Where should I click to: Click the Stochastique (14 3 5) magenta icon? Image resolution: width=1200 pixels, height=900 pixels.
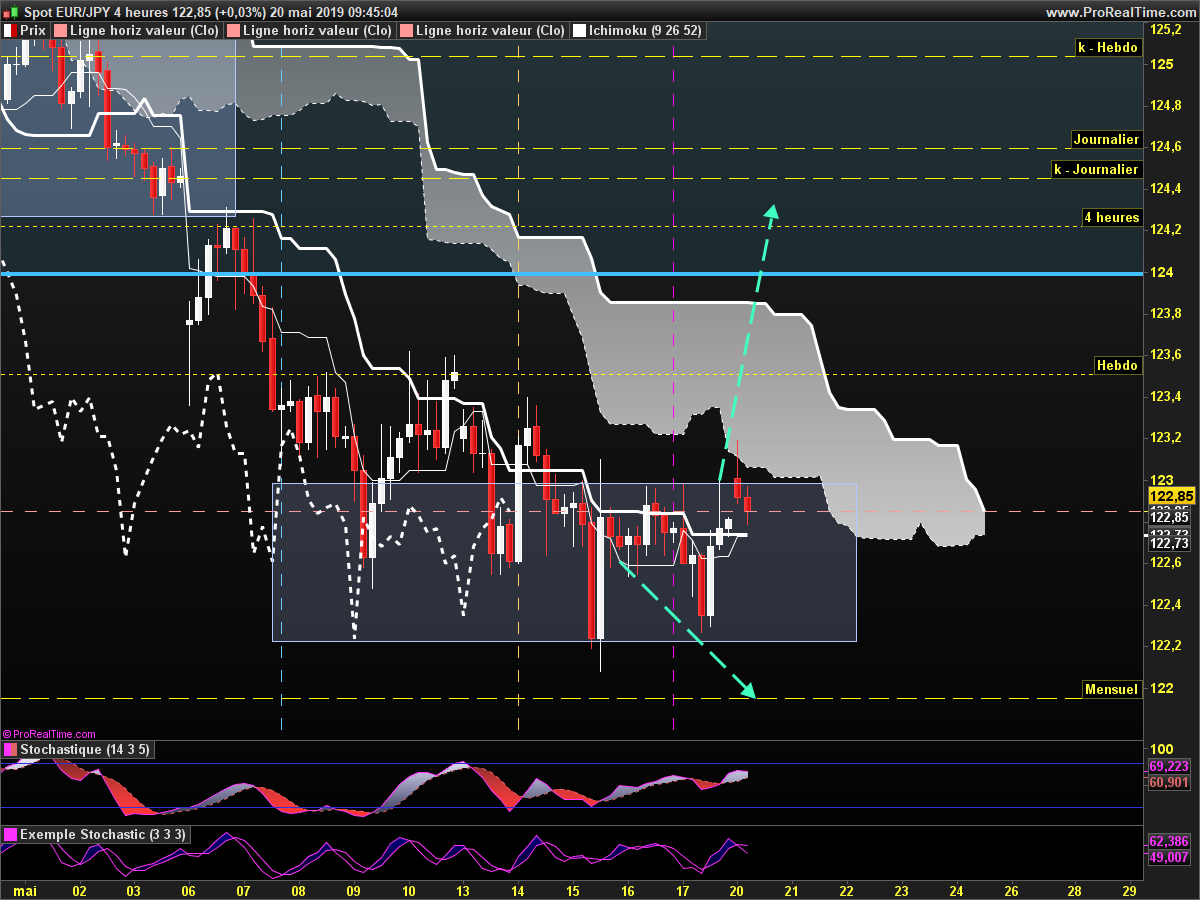[x=10, y=750]
